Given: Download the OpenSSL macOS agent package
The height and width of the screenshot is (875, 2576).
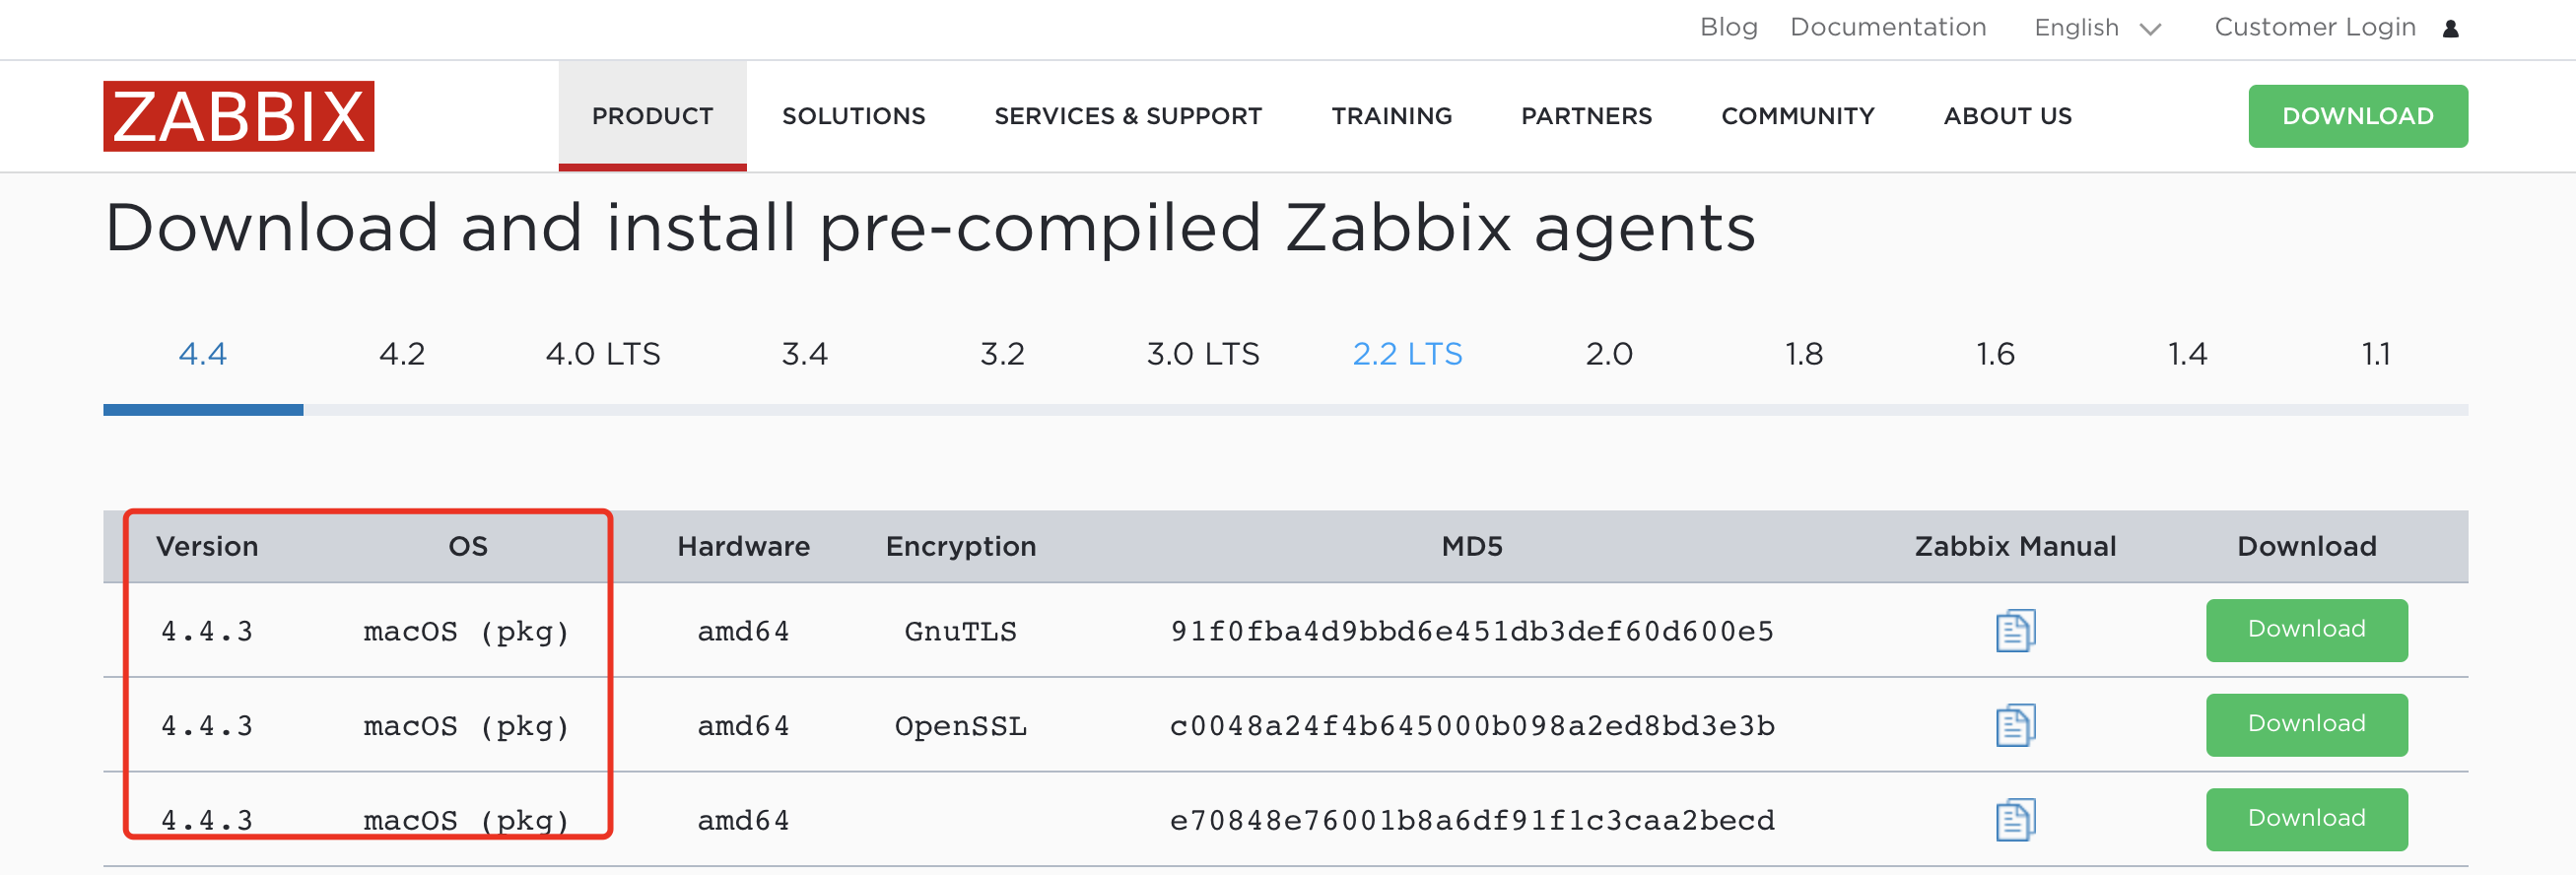Looking at the screenshot, I should 2306,724.
